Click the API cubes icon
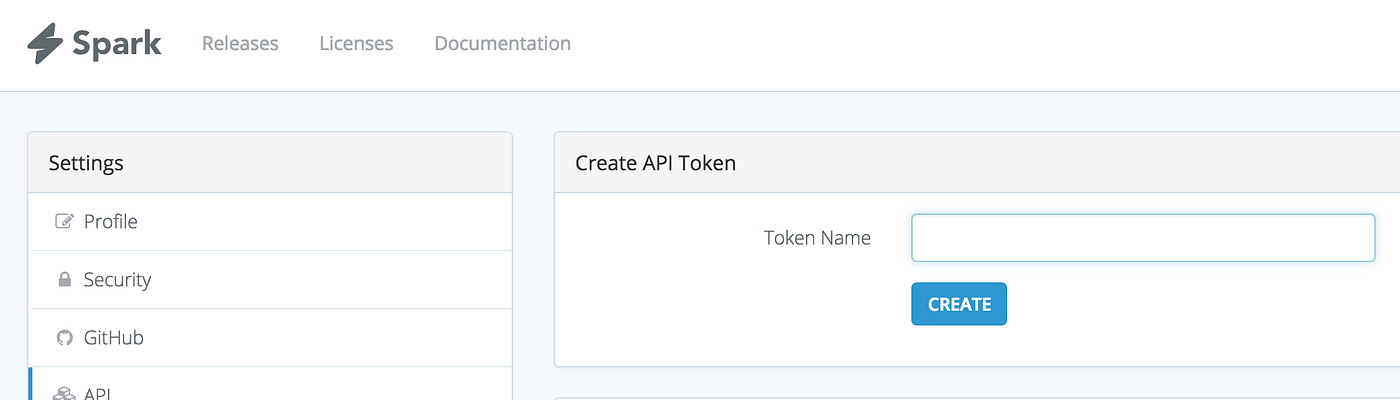Screen dimensions: 1400x400 click(65, 393)
